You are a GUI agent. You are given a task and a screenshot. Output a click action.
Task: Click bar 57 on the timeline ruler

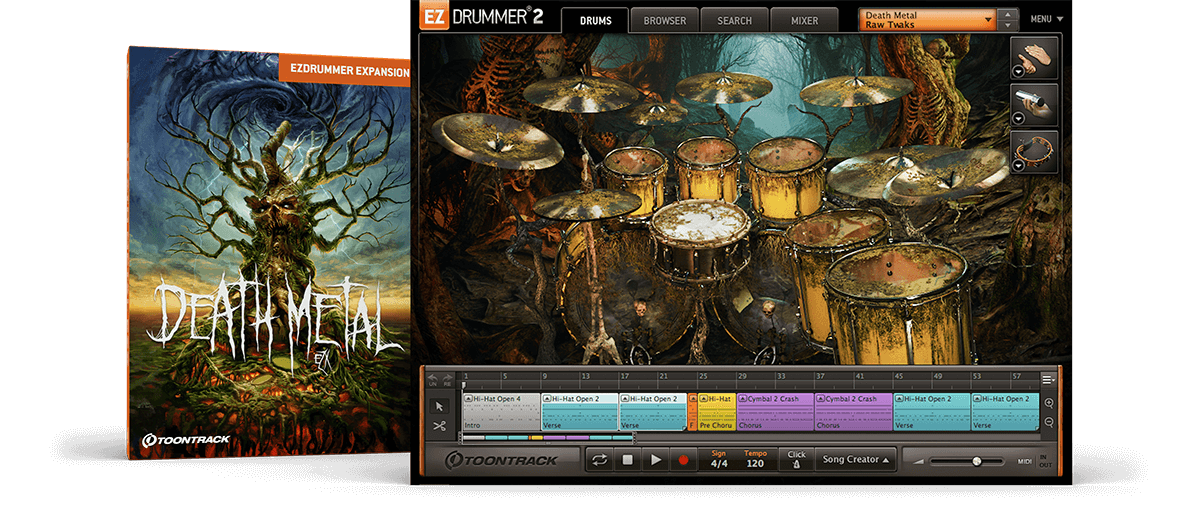coord(1017,377)
